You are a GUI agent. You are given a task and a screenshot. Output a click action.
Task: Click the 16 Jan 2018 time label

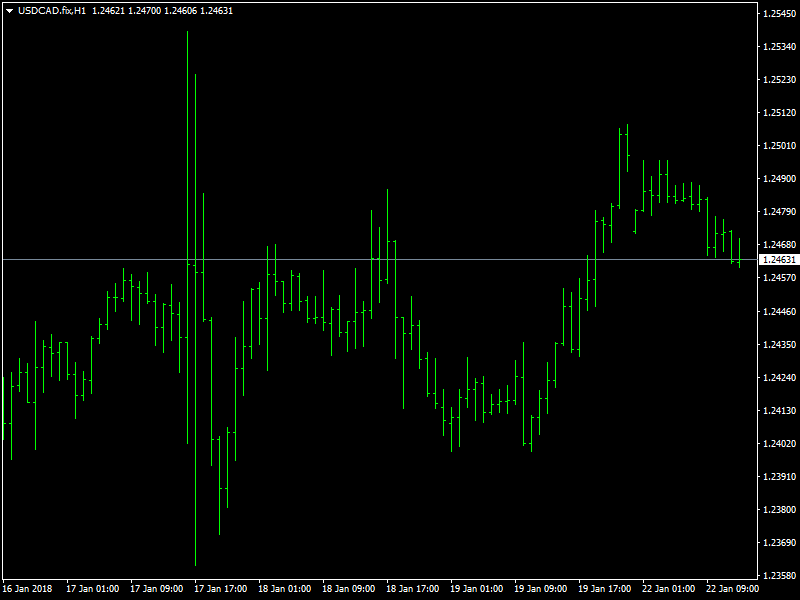(27, 589)
